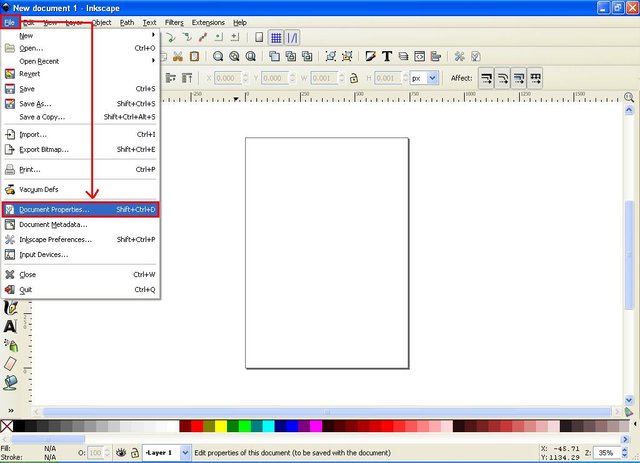This screenshot has width=640, height=463.
Task: Toggle snap to page border
Action: tap(259, 38)
